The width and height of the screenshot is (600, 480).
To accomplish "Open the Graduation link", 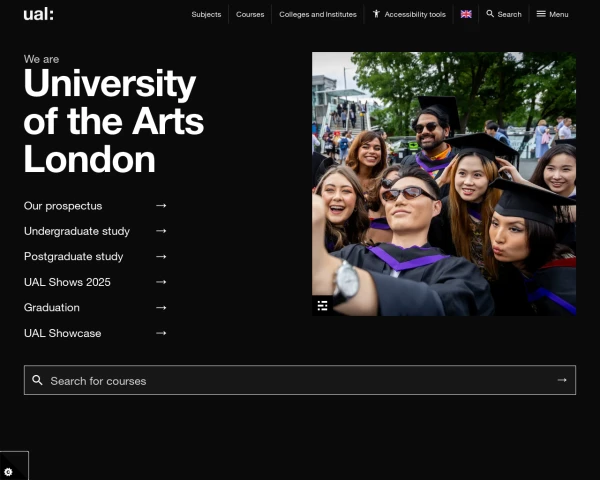I will point(52,307).
